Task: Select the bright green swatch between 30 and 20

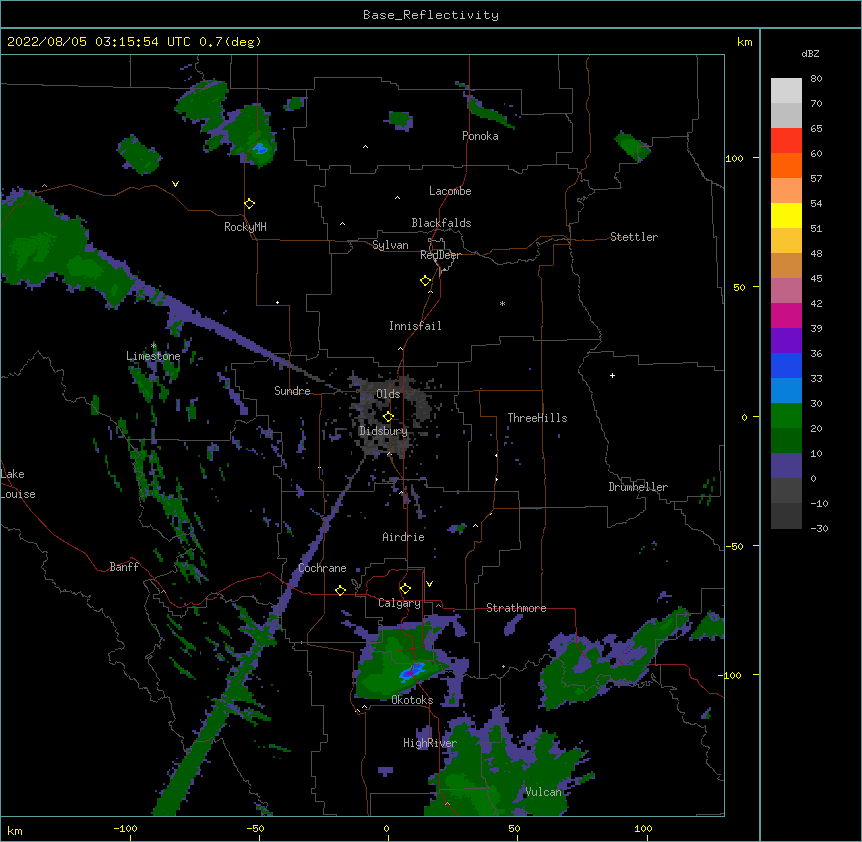Action: point(786,416)
